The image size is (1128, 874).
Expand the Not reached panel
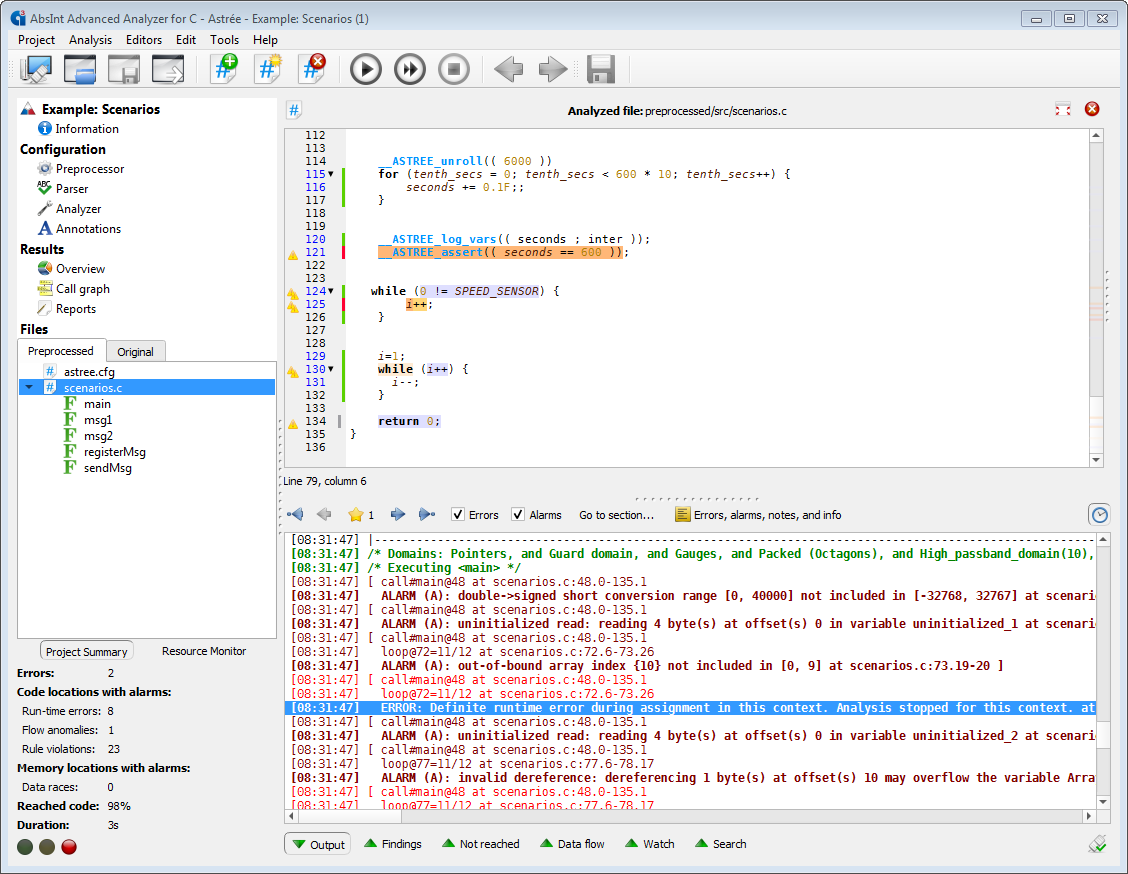[x=481, y=844]
